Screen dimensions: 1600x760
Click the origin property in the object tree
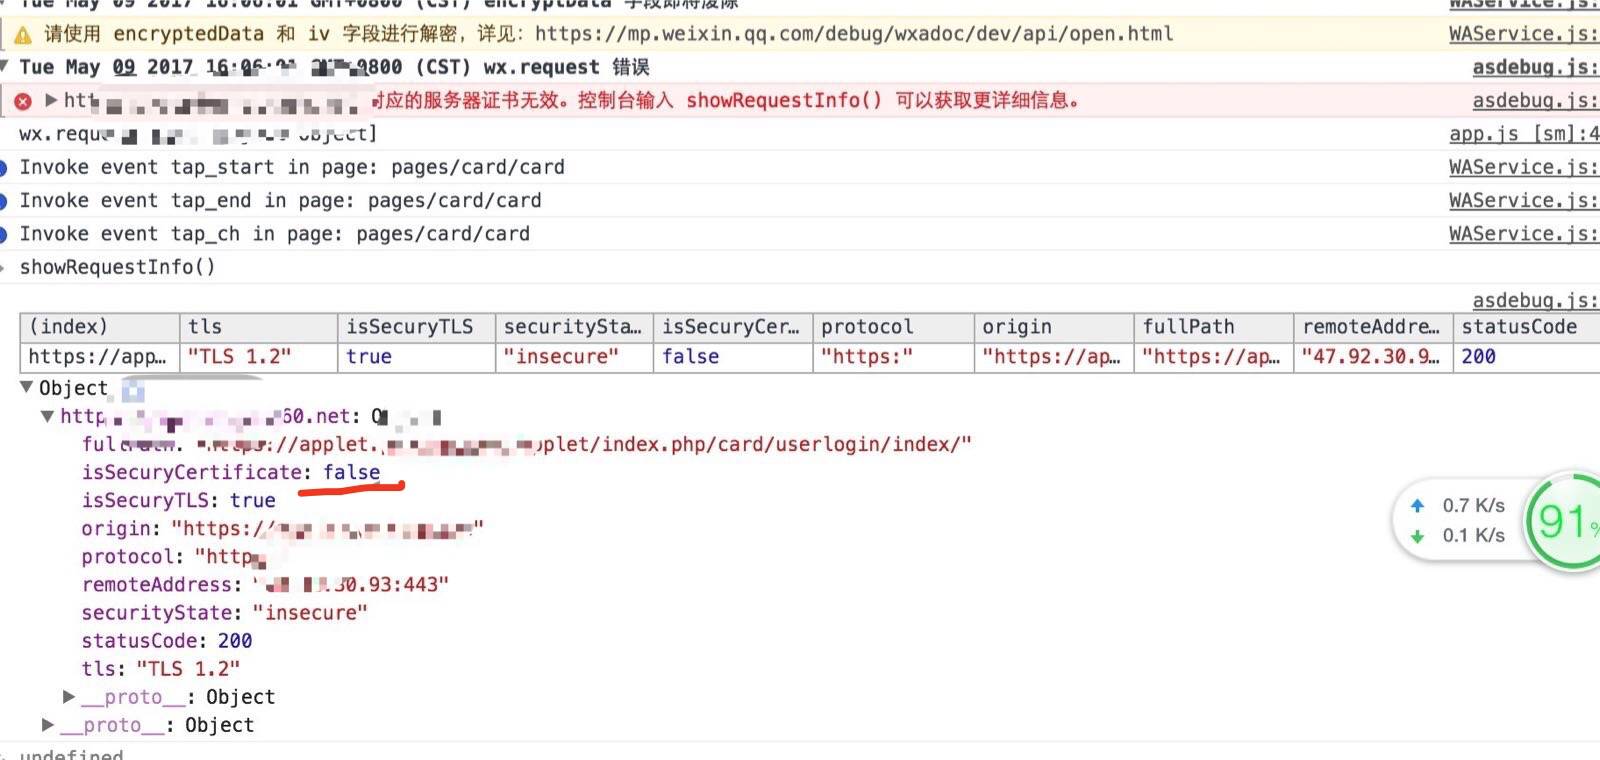(x=283, y=528)
